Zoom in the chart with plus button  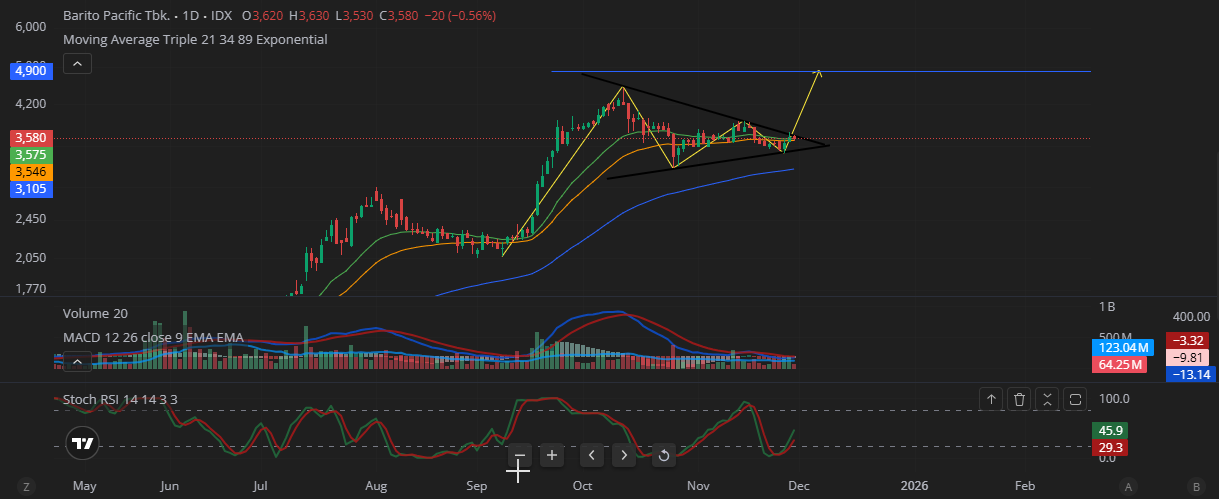(552, 455)
